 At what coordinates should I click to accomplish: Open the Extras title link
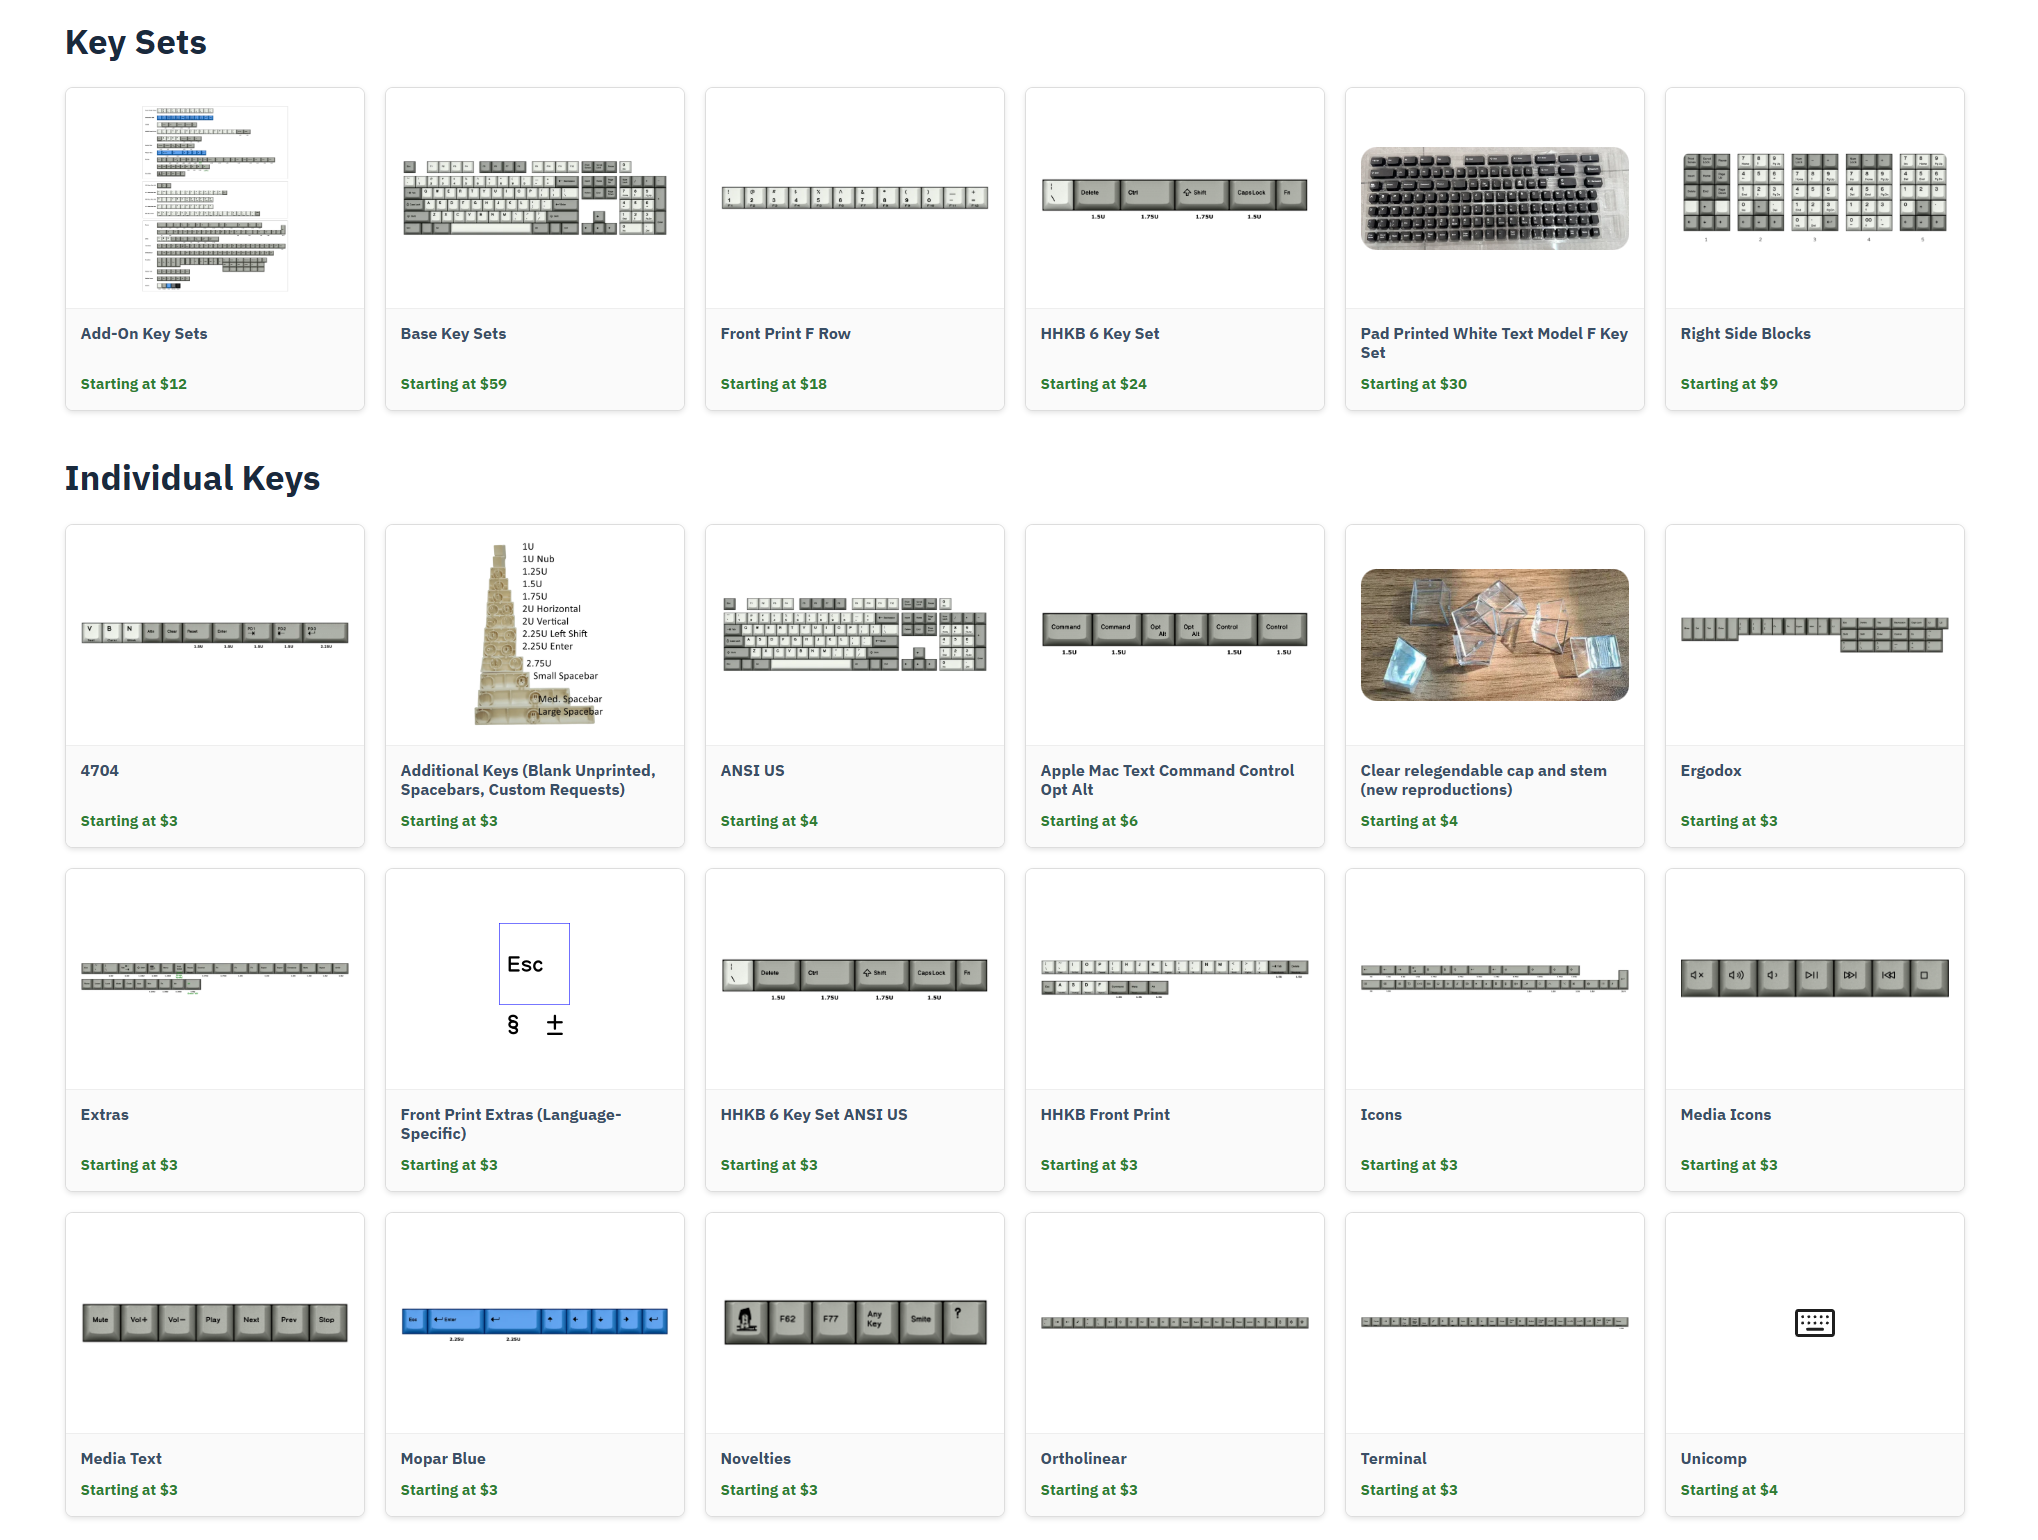click(x=105, y=1115)
